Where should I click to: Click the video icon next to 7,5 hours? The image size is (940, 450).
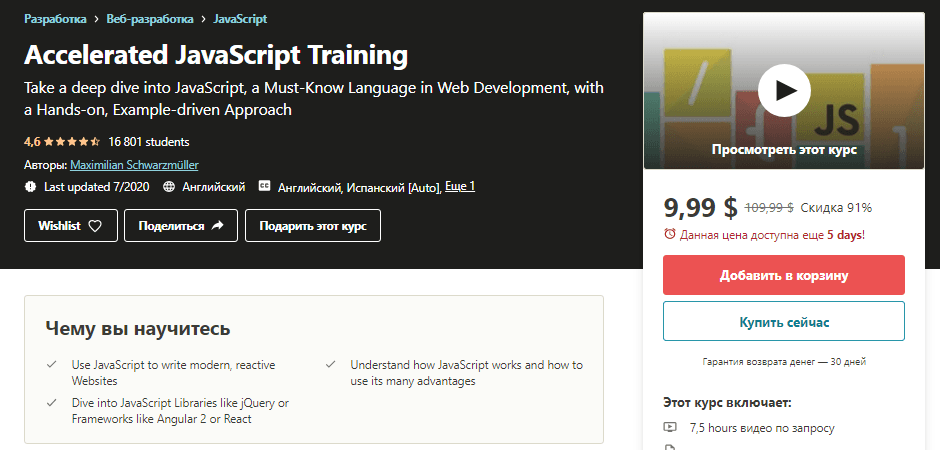(x=670, y=428)
